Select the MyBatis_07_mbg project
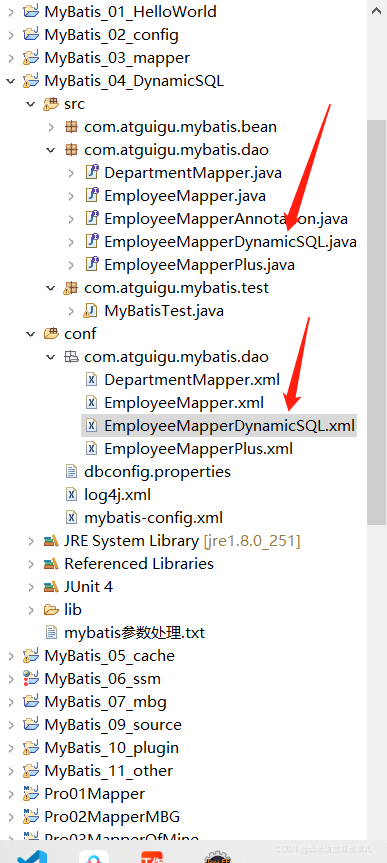387x863 pixels. point(106,702)
